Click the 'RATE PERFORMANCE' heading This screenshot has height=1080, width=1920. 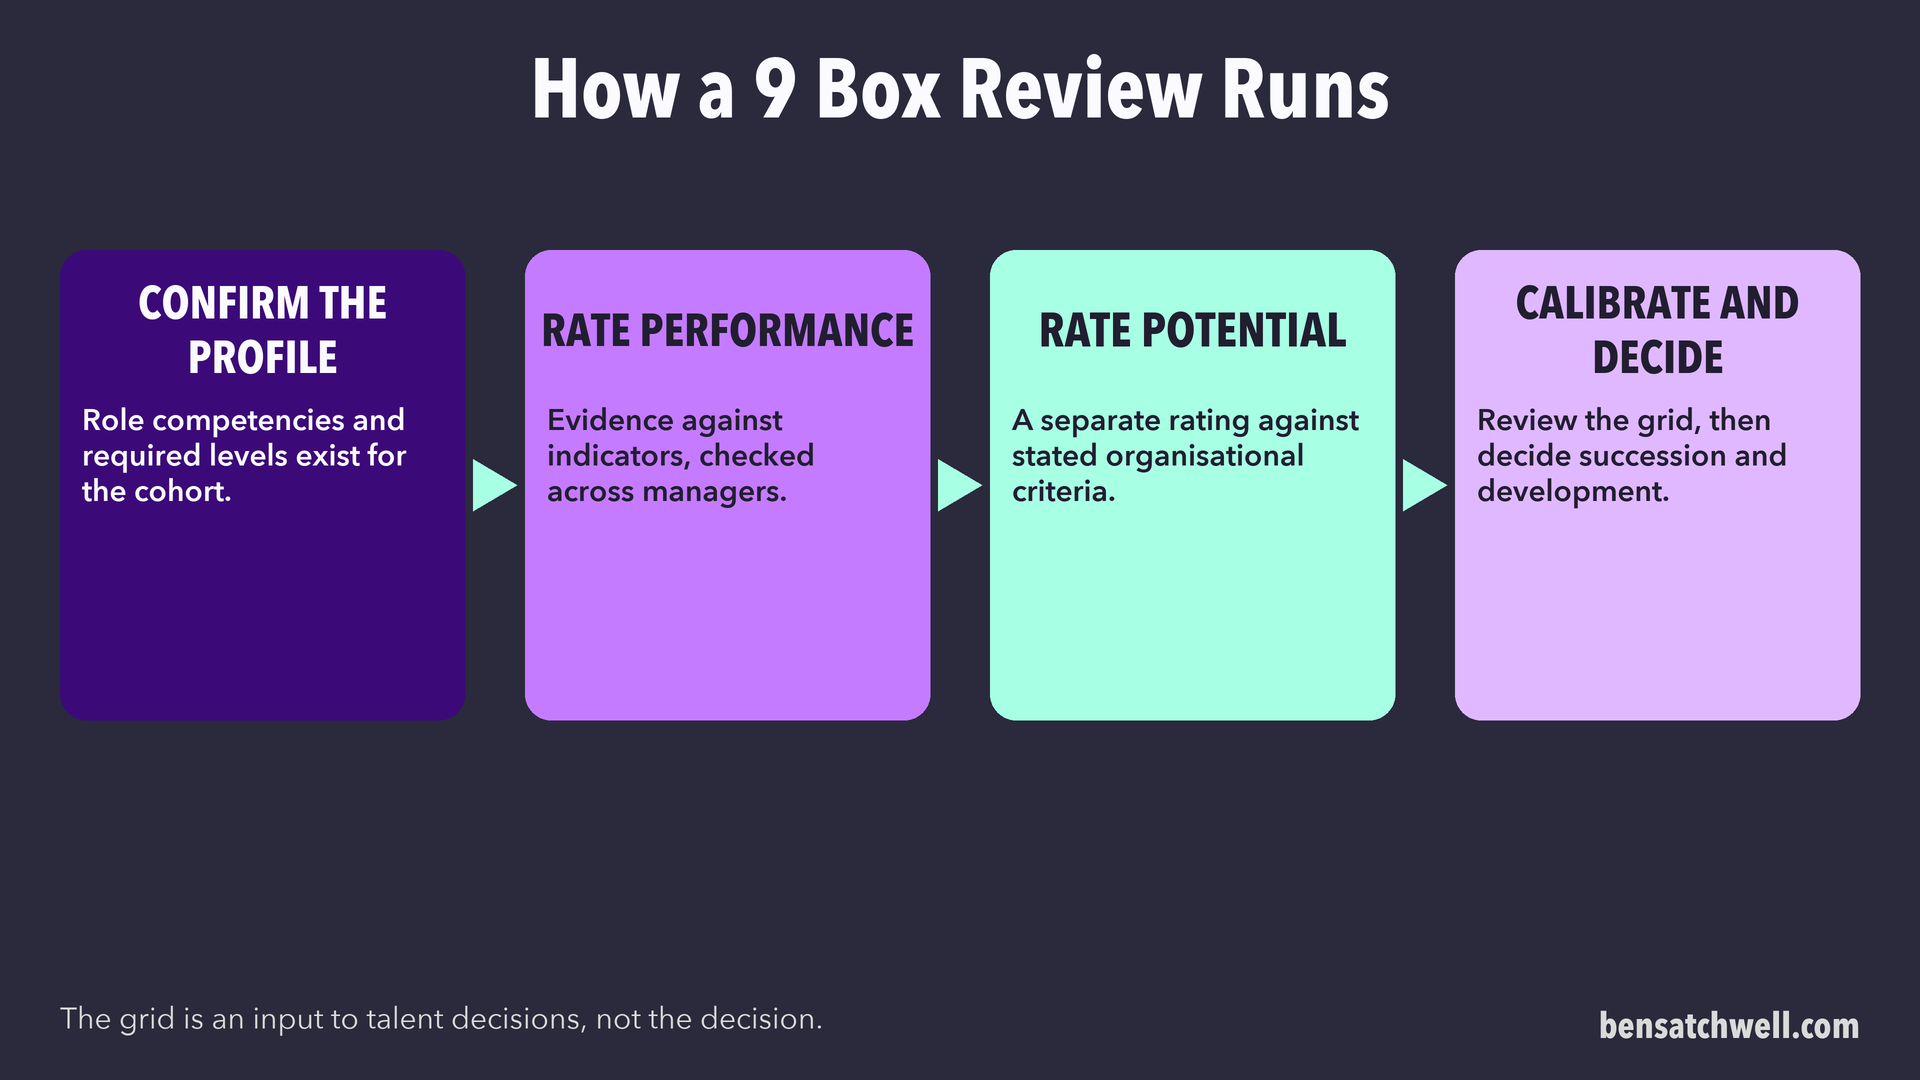[x=727, y=331]
